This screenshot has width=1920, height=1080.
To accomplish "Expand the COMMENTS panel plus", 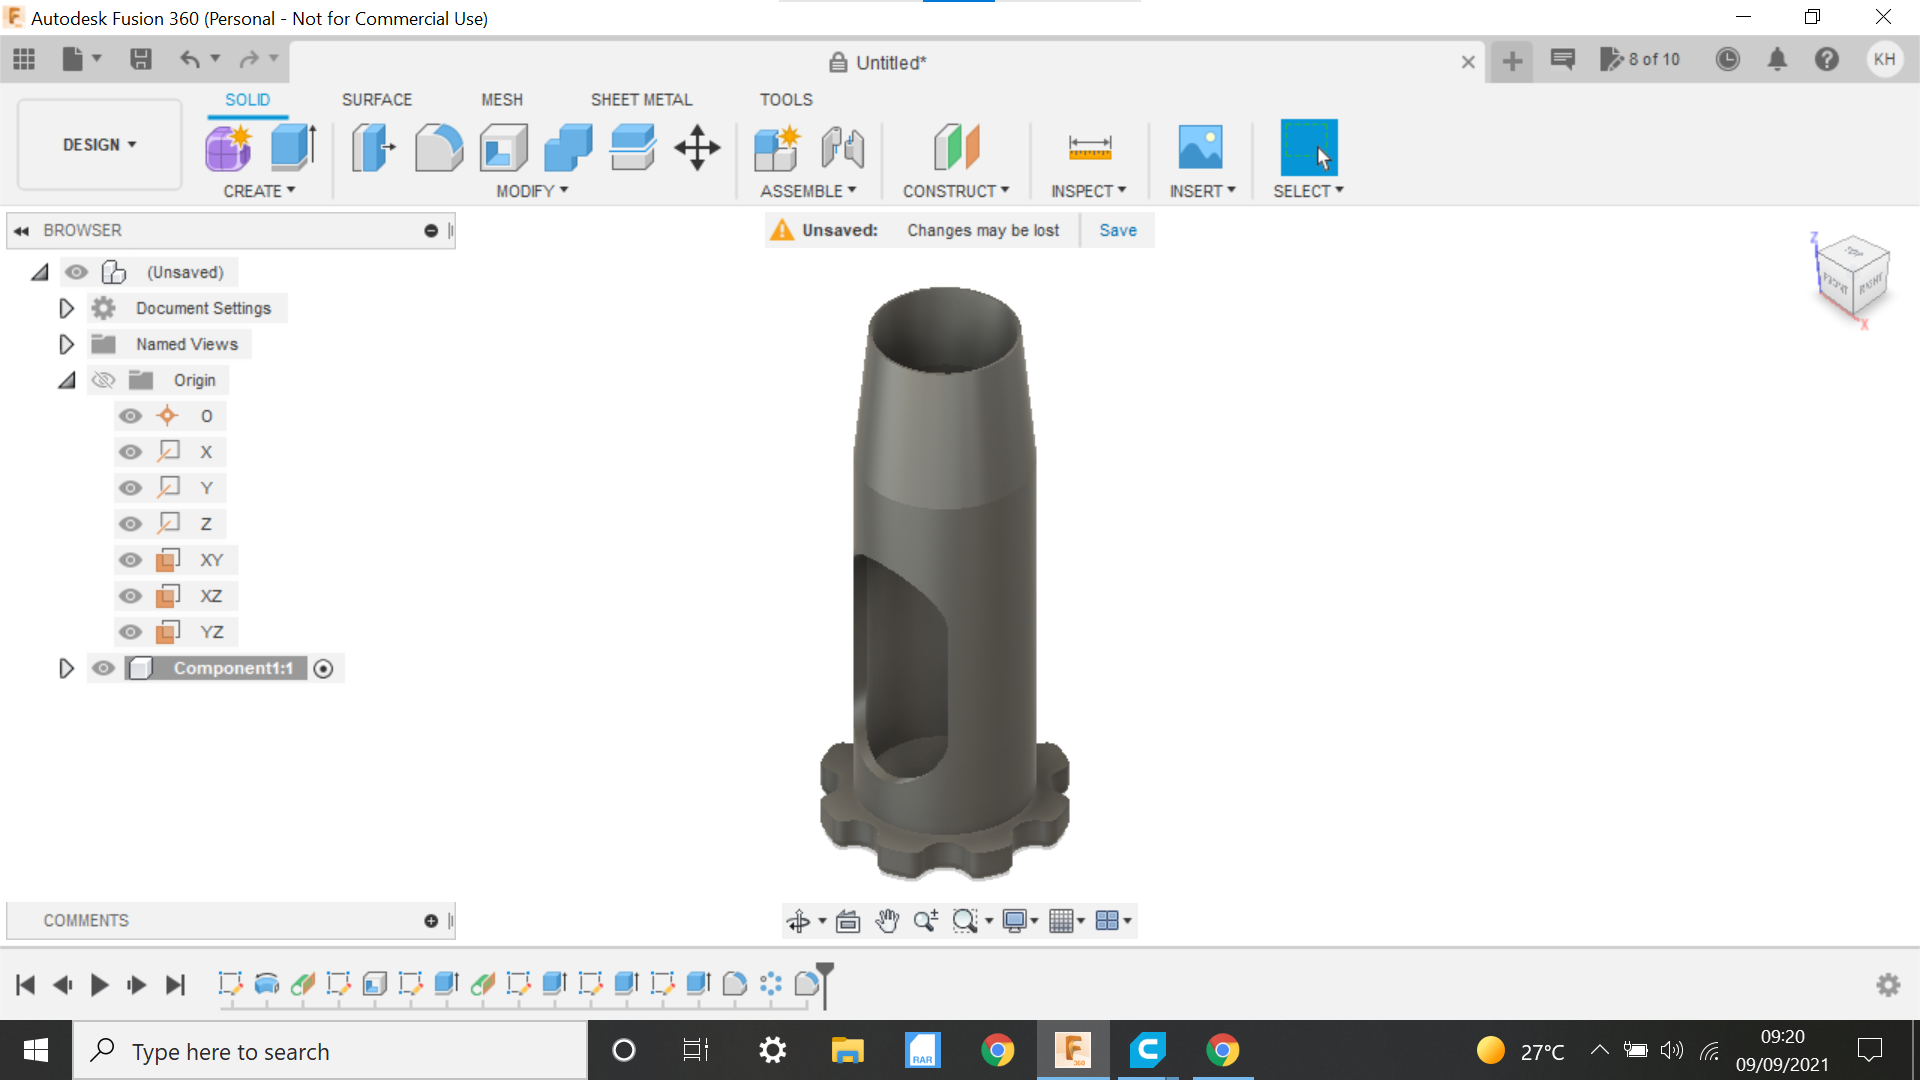I will click(x=431, y=921).
